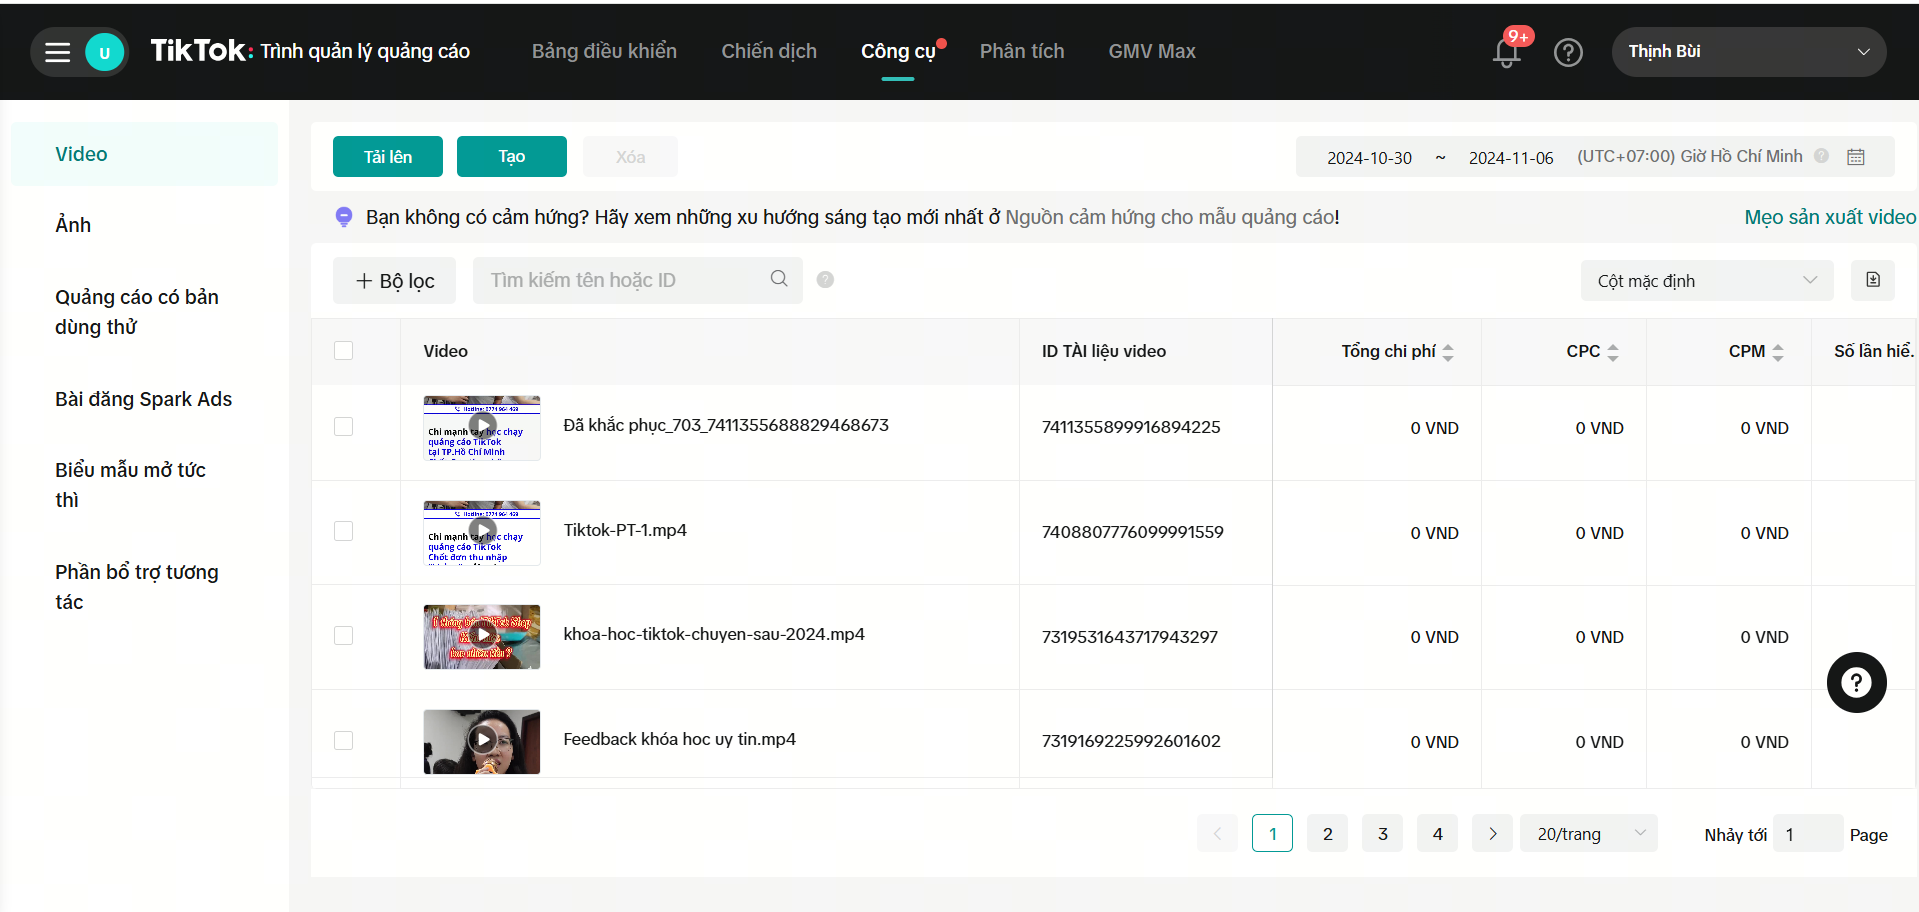Click the end date 2024-11-06

pos(1511,158)
